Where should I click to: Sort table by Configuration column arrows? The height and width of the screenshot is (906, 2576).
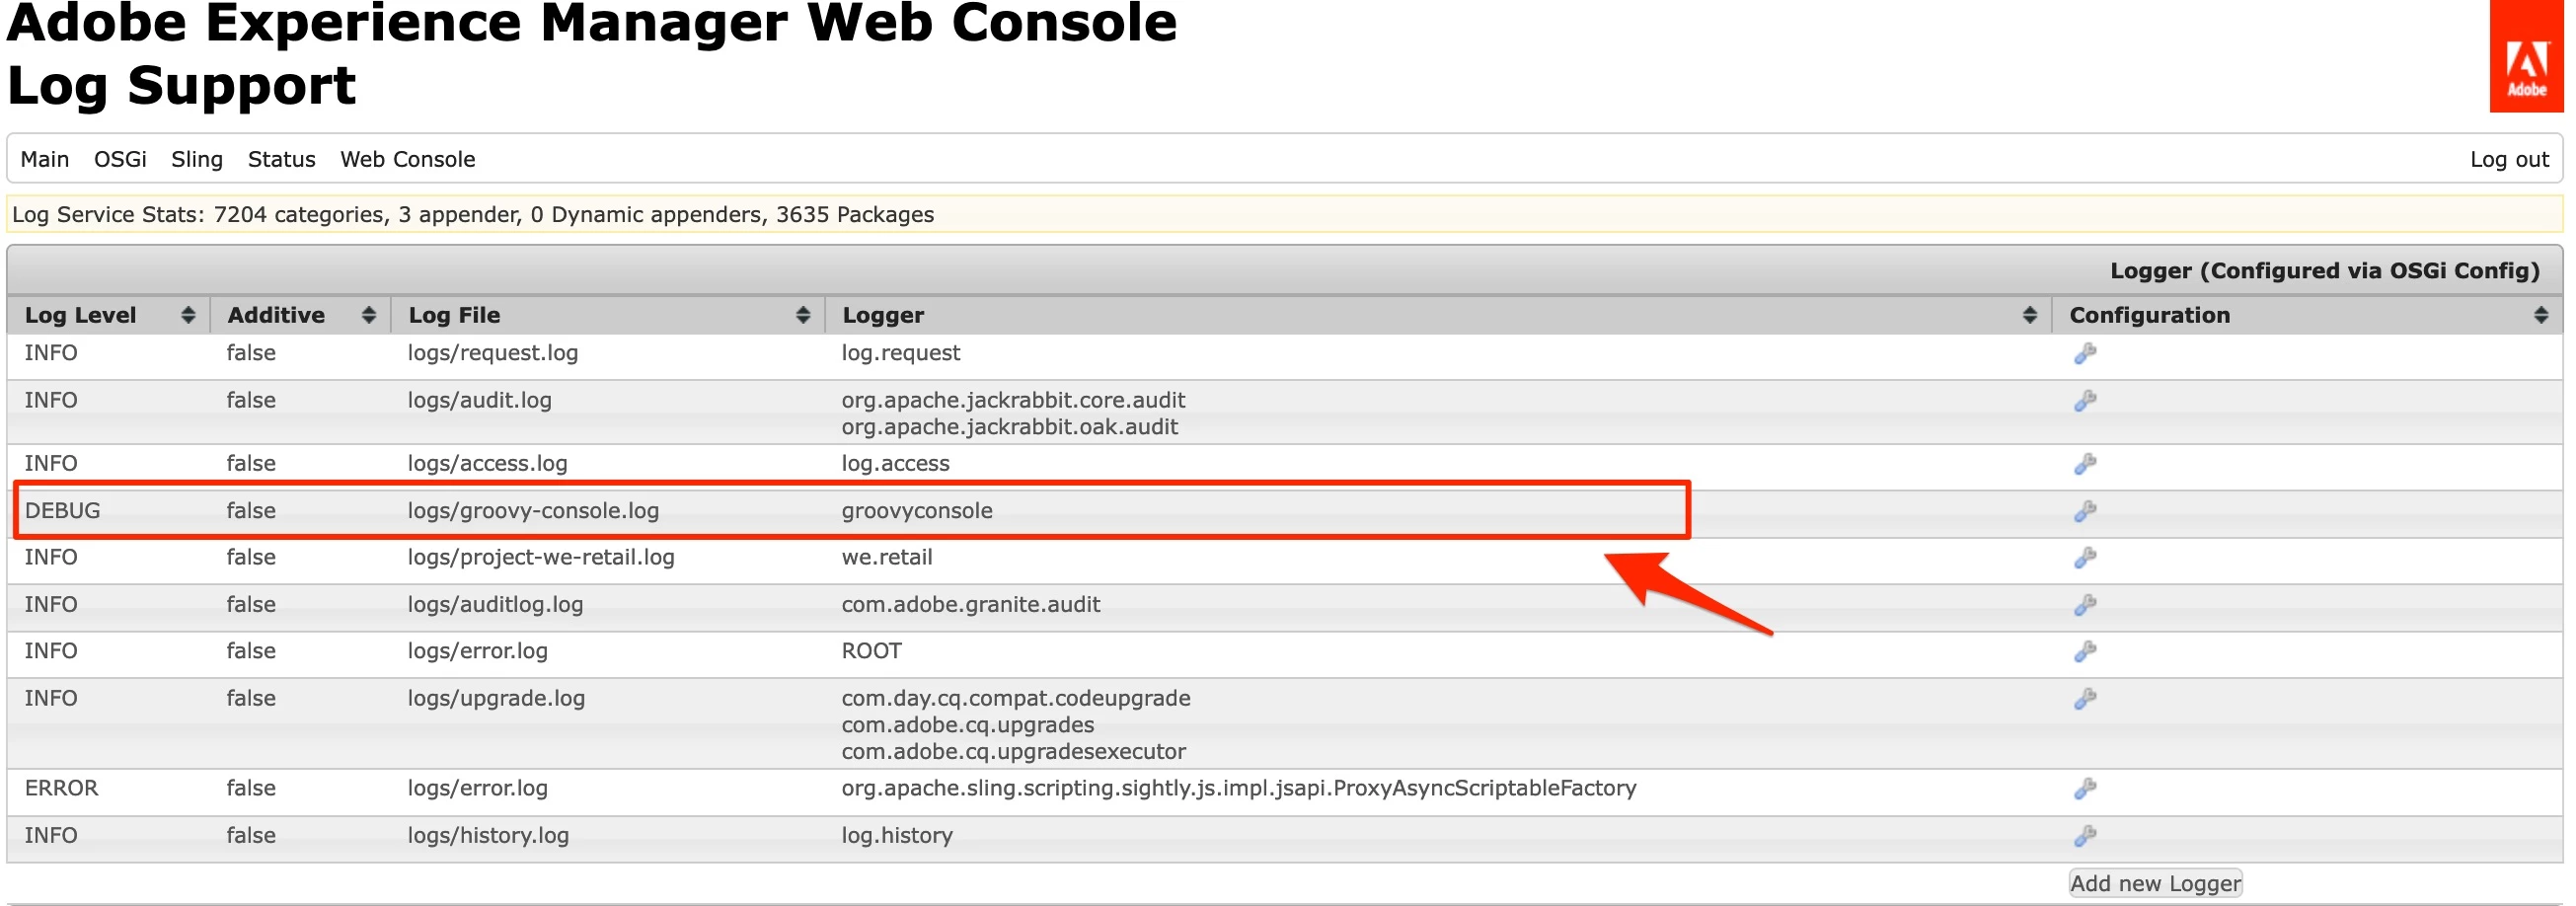(2540, 315)
